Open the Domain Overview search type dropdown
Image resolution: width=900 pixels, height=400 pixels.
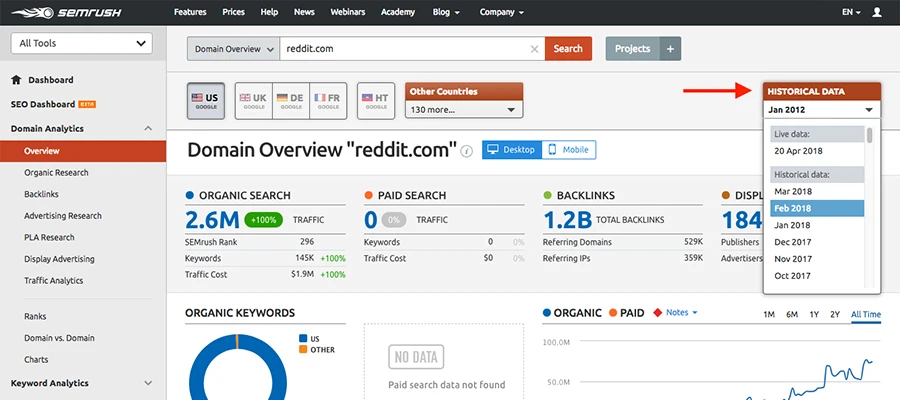pyautogui.click(x=232, y=49)
